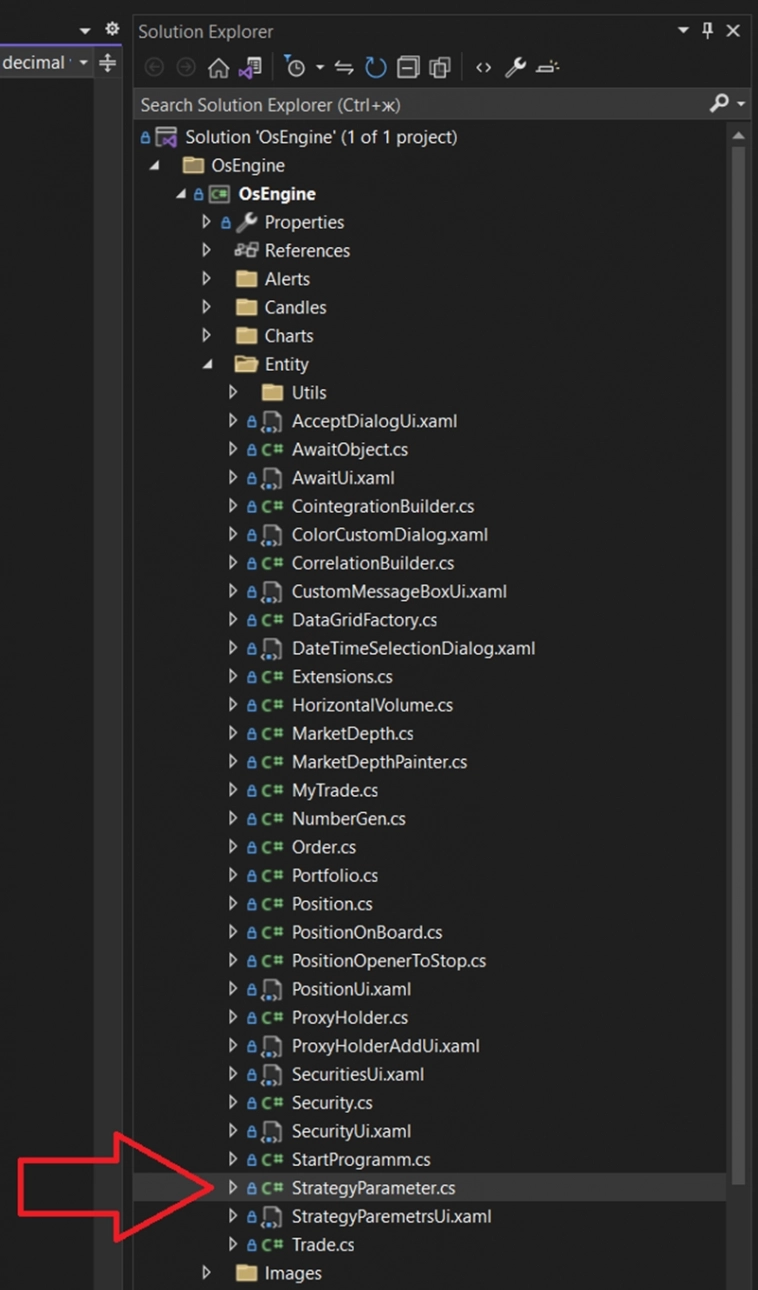The width and height of the screenshot is (758, 1290).
Task: Open the Solution Explorer window position menu
Action: (x=684, y=31)
